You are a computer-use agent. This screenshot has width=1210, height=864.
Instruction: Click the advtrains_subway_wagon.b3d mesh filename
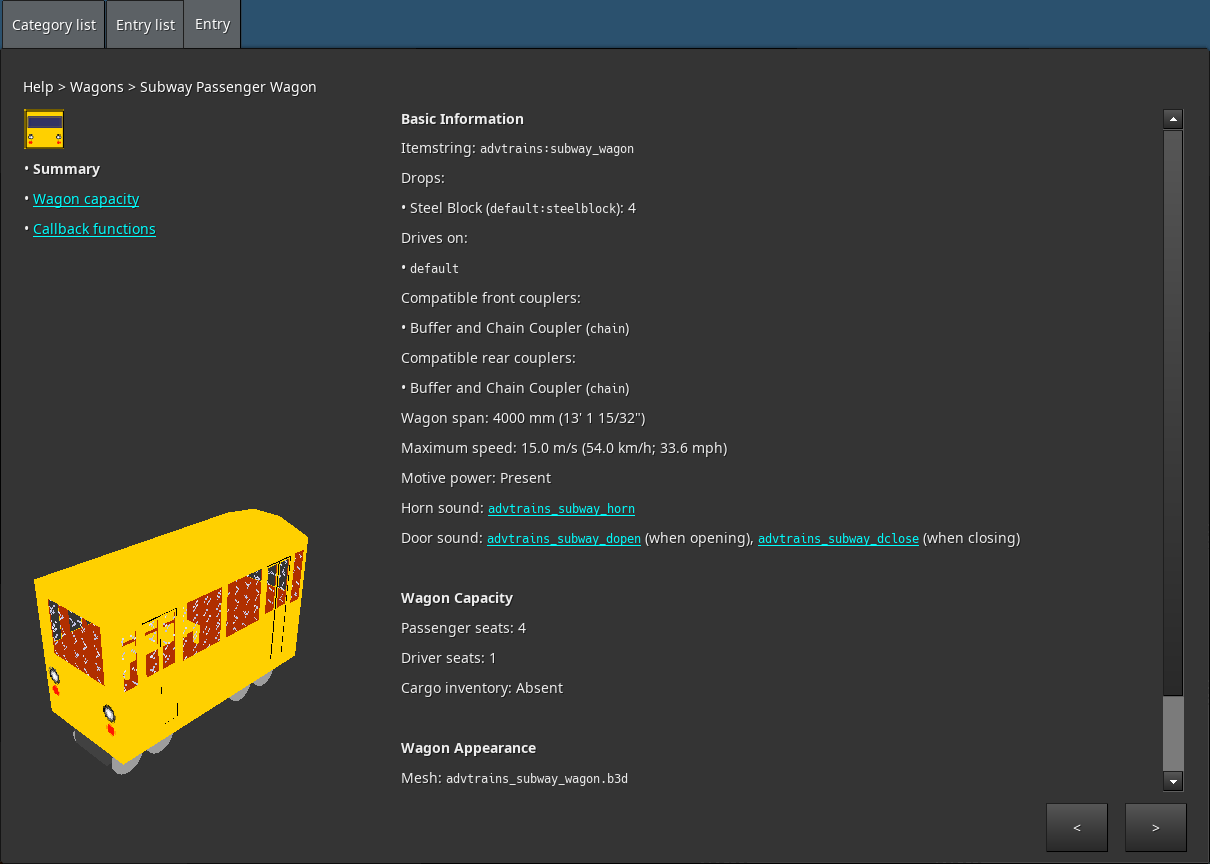coord(537,779)
